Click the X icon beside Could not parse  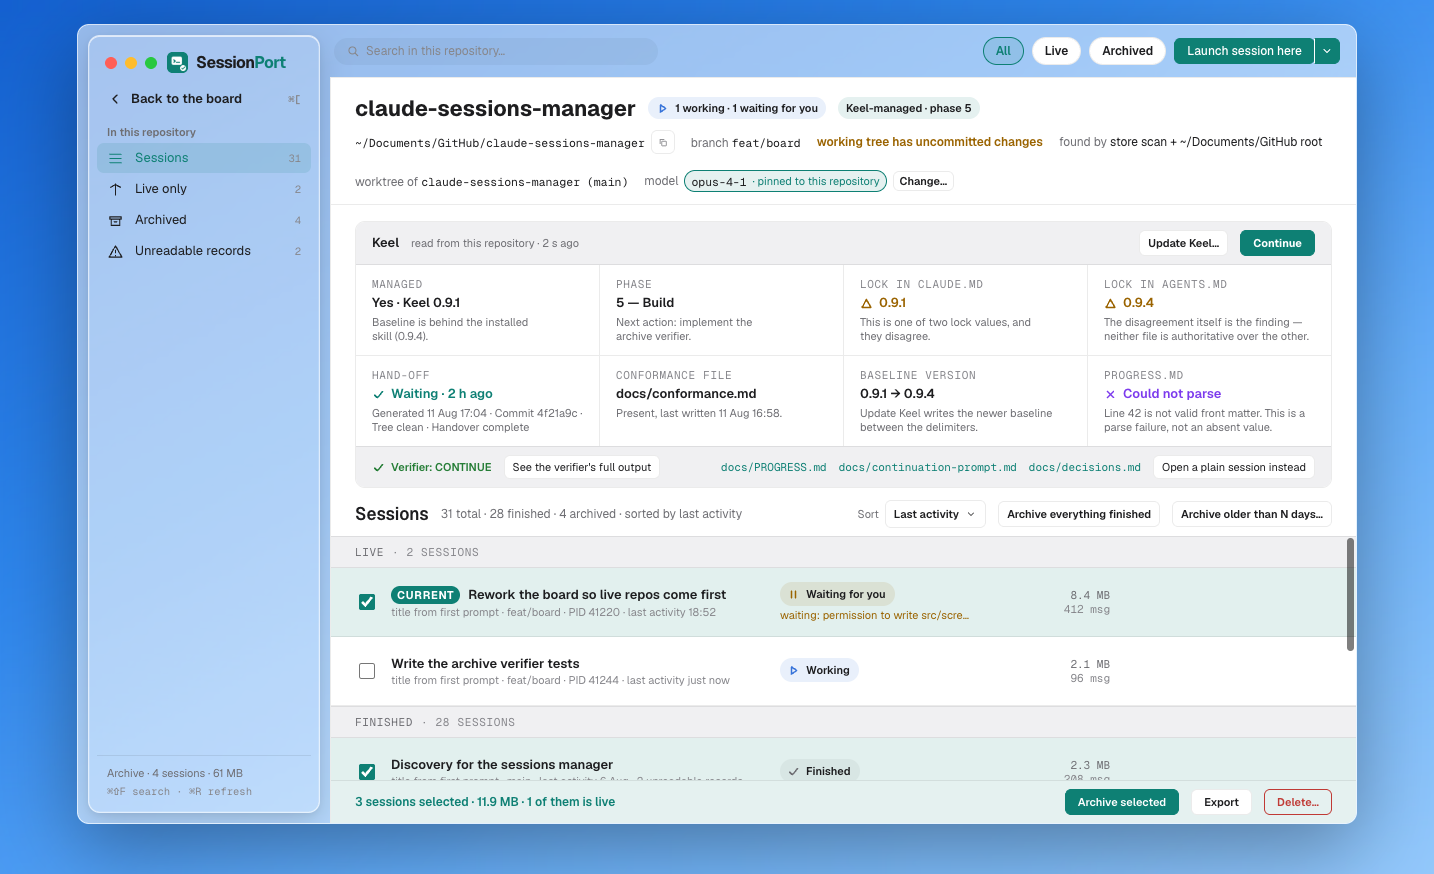coord(1110,394)
